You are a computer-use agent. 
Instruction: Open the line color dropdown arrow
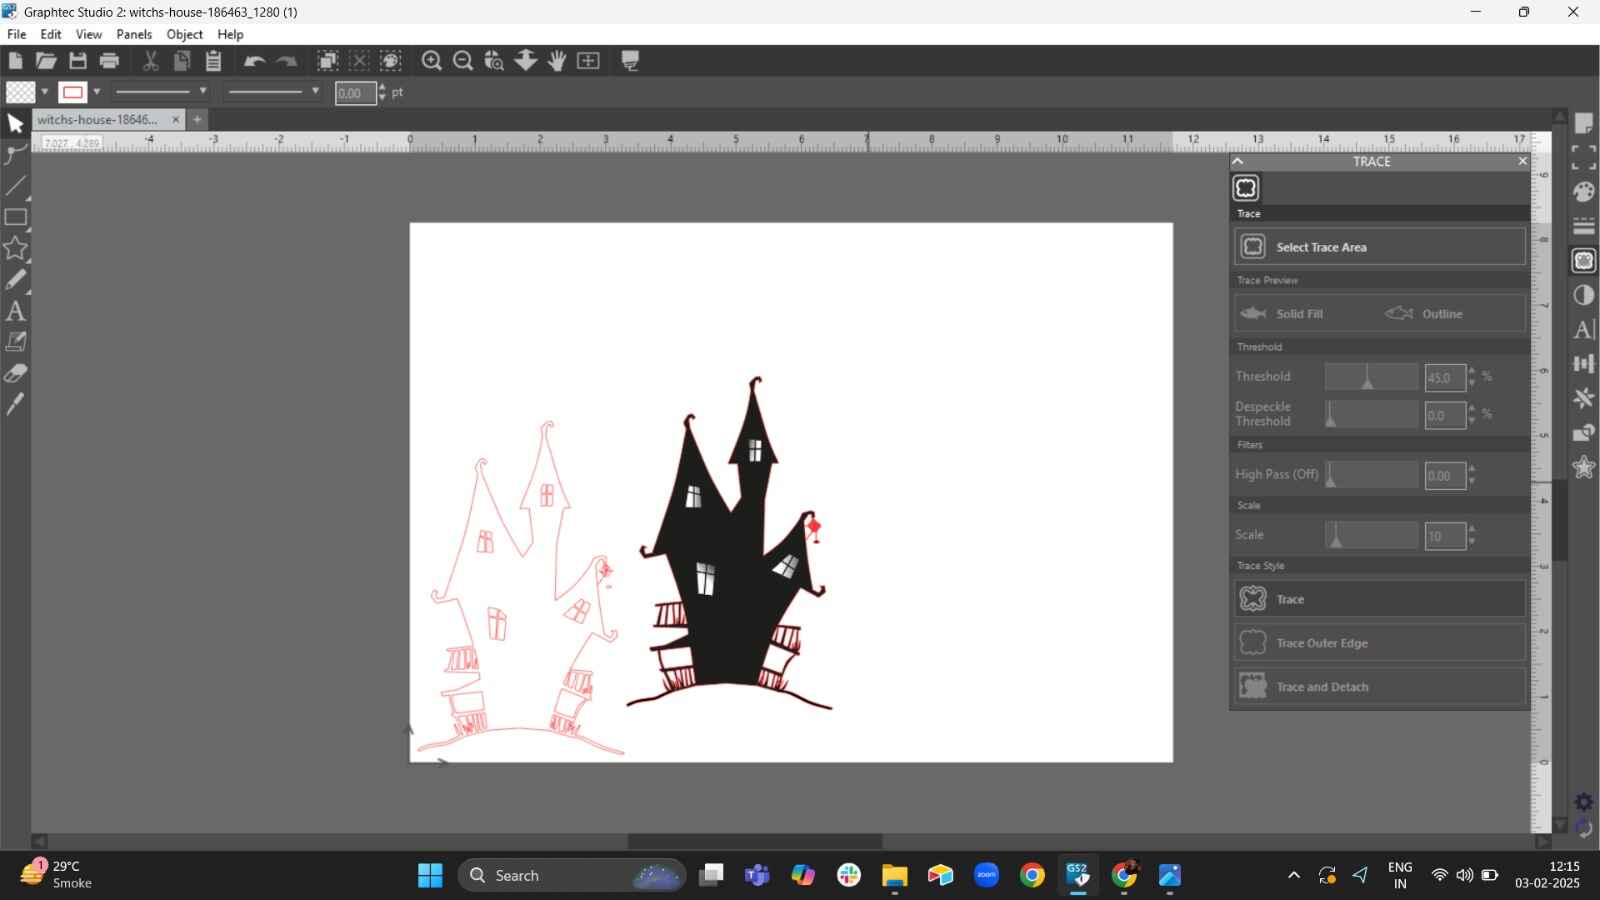click(97, 92)
